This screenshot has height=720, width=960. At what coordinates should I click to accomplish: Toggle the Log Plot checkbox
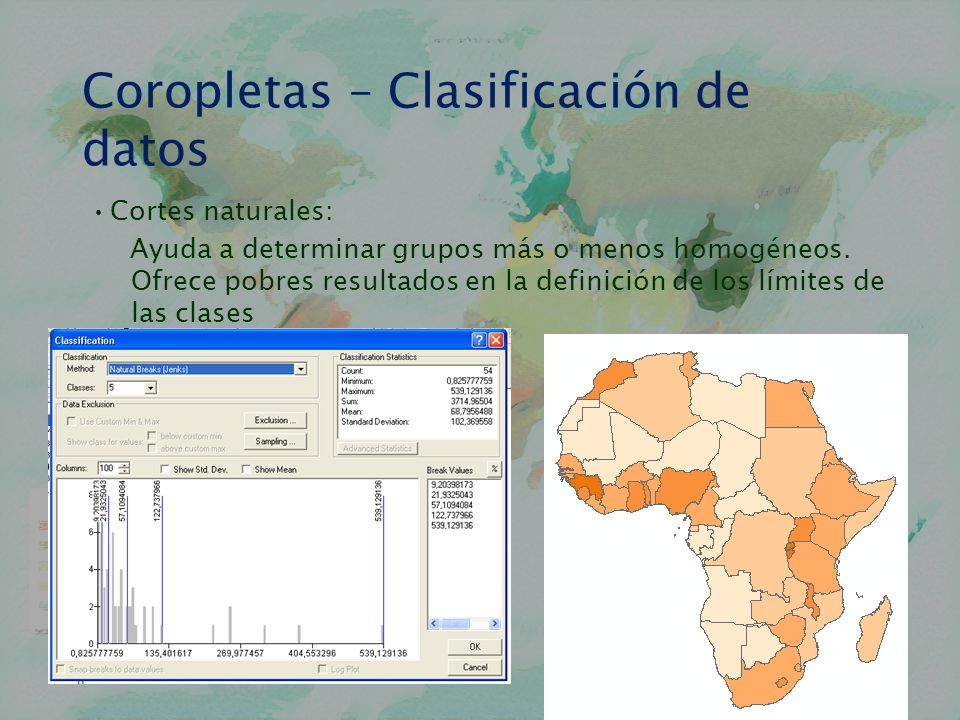point(322,669)
